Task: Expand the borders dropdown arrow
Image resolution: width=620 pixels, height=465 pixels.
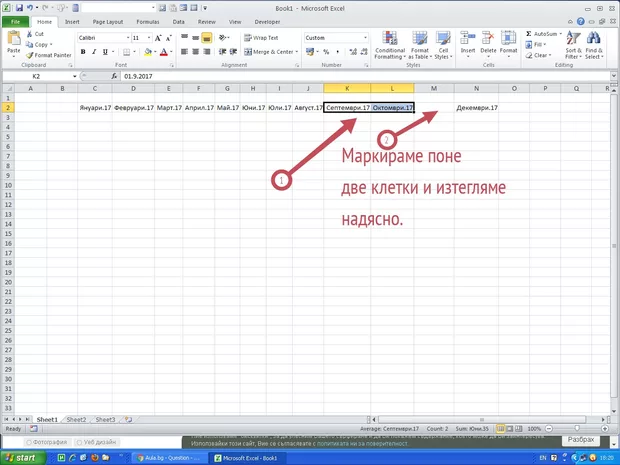Action: [x=134, y=52]
